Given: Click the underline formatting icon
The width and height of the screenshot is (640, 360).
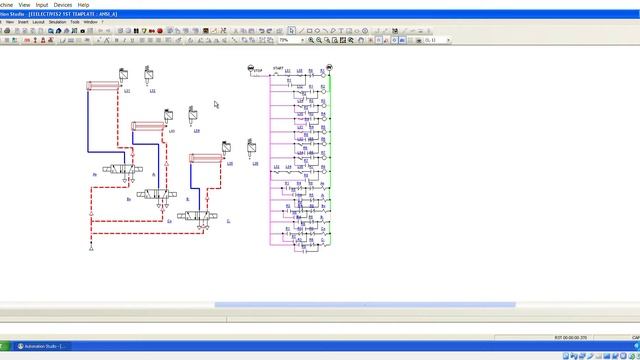Looking at the screenshot, I should click(x=132, y=40).
